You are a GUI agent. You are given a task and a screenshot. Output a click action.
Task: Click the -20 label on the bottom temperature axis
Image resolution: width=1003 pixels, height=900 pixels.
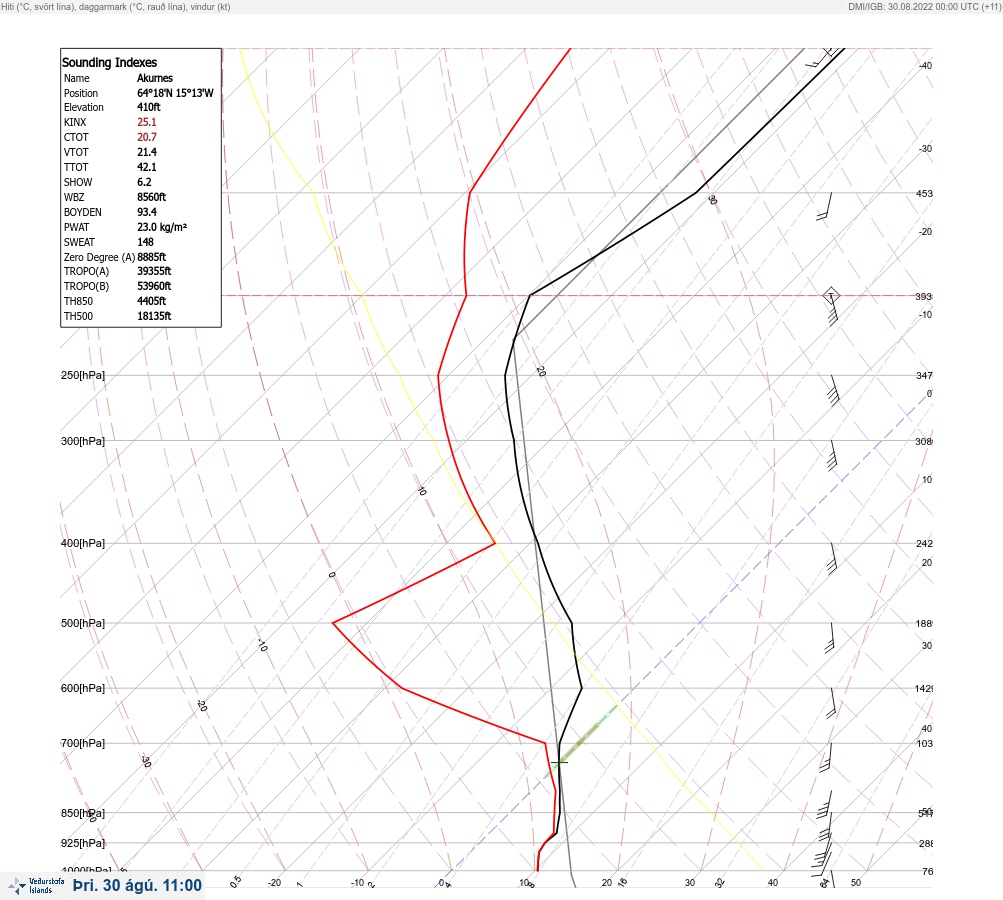click(274, 883)
